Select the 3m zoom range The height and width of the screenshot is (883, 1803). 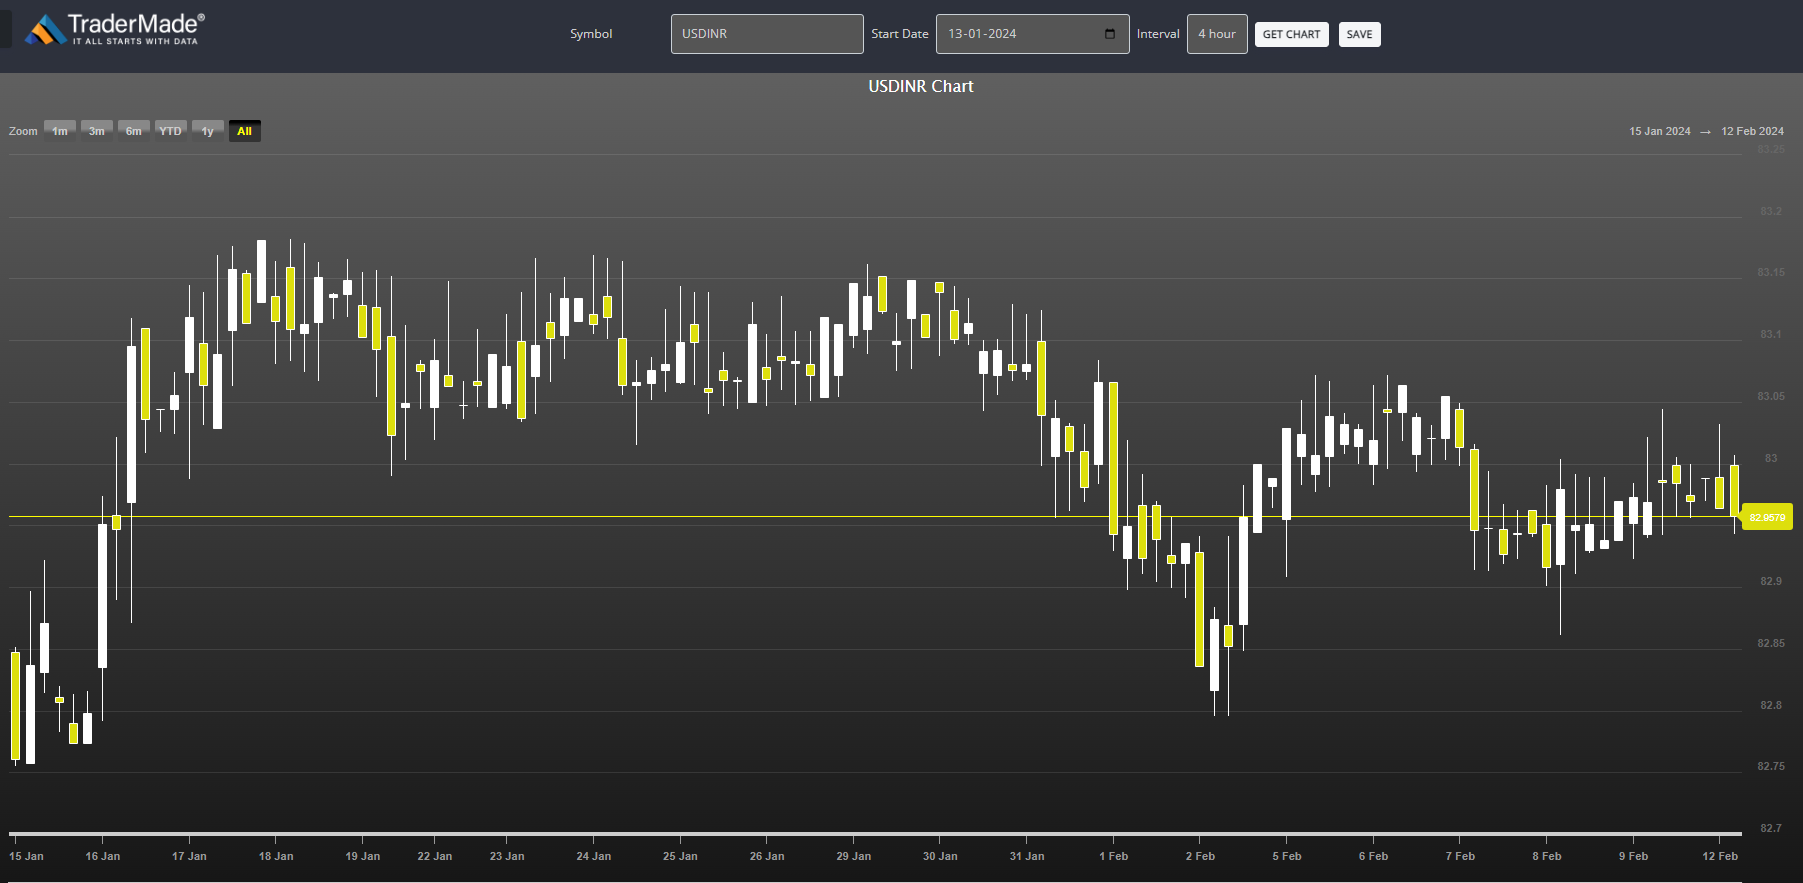click(x=97, y=131)
